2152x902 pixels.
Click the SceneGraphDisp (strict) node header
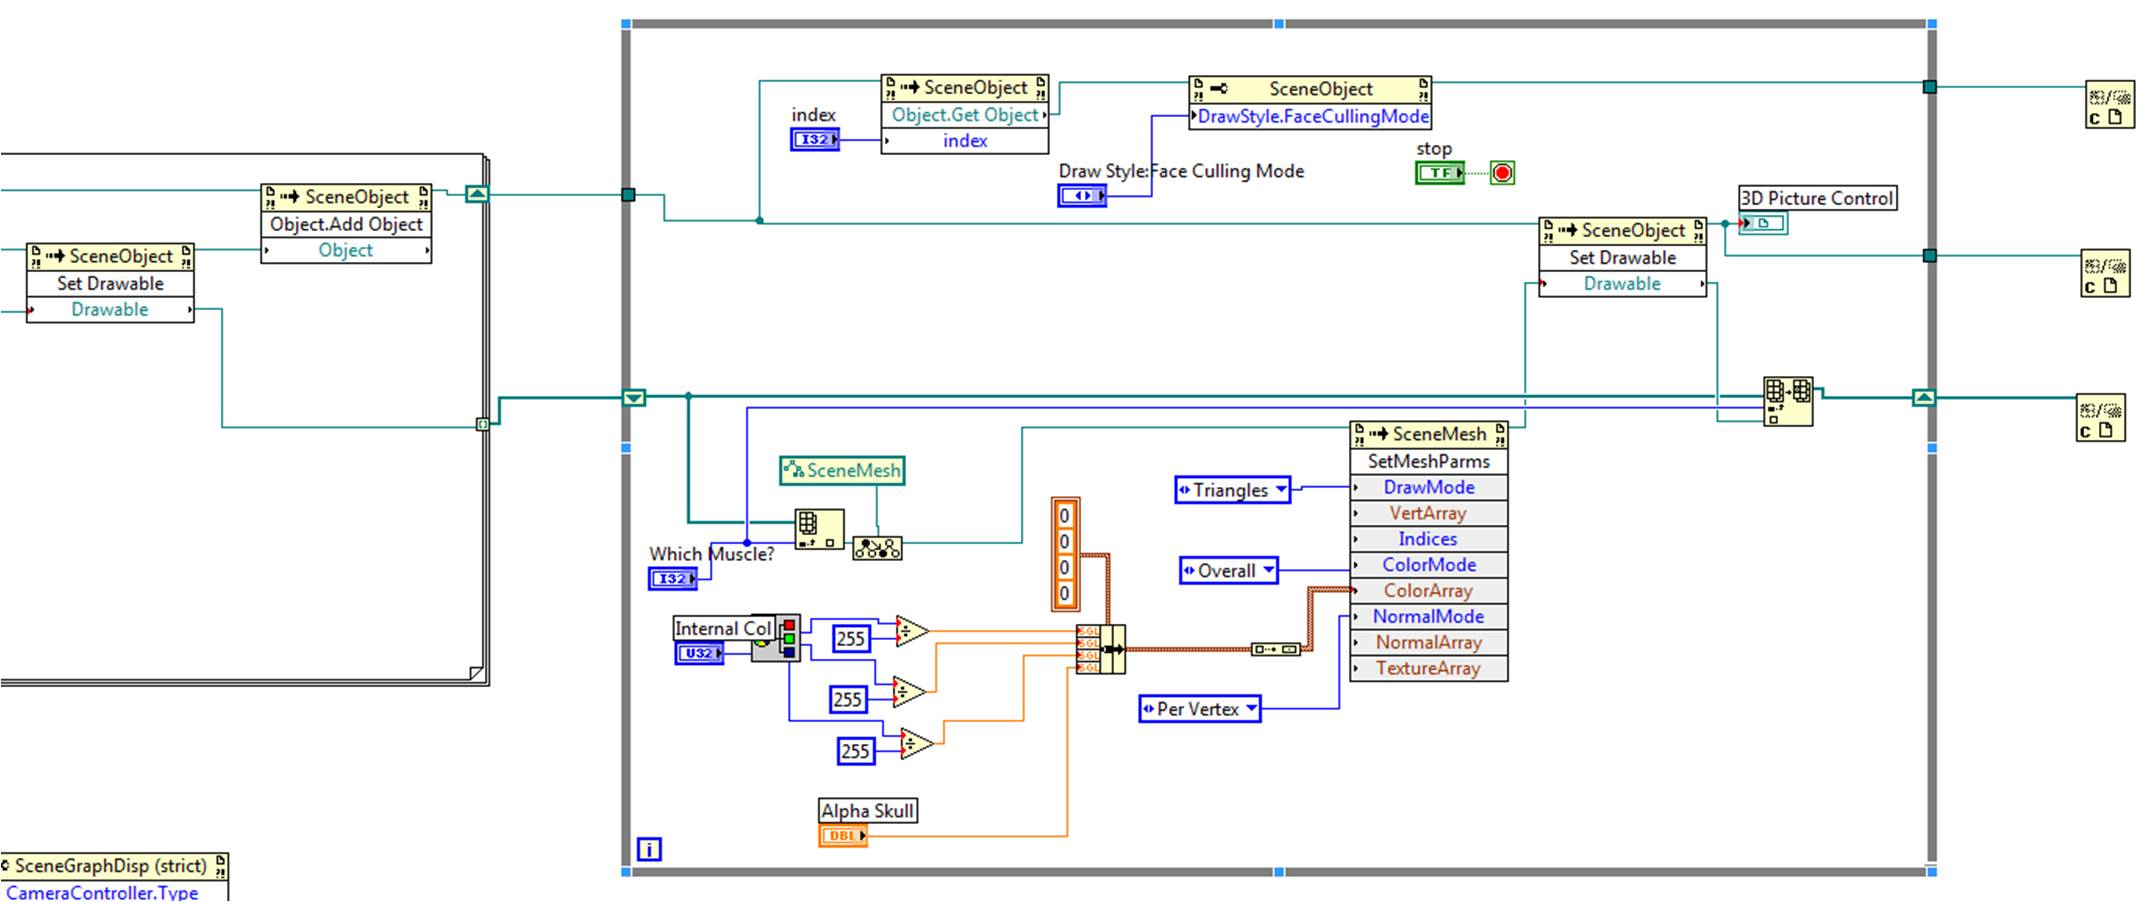(x=114, y=866)
